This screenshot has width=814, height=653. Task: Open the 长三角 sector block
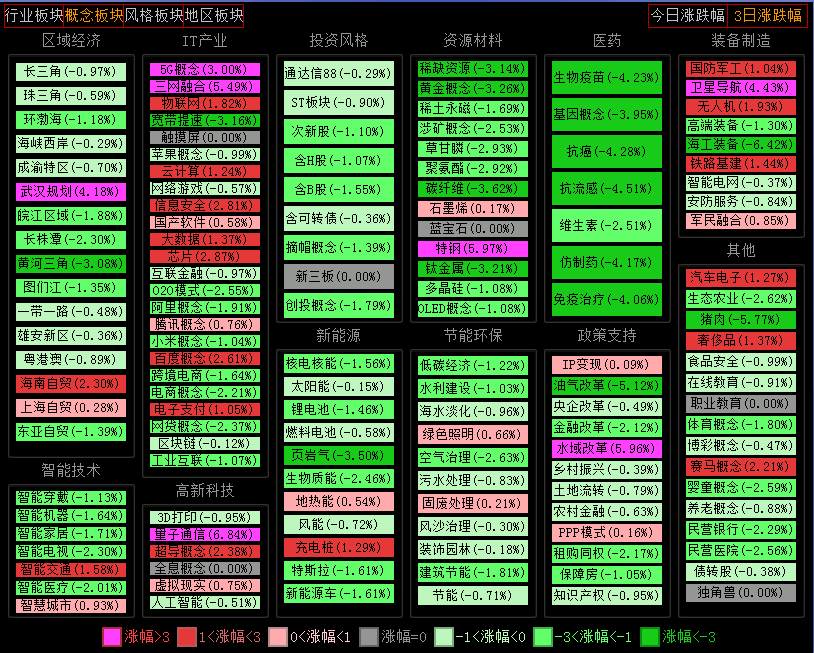[71, 72]
